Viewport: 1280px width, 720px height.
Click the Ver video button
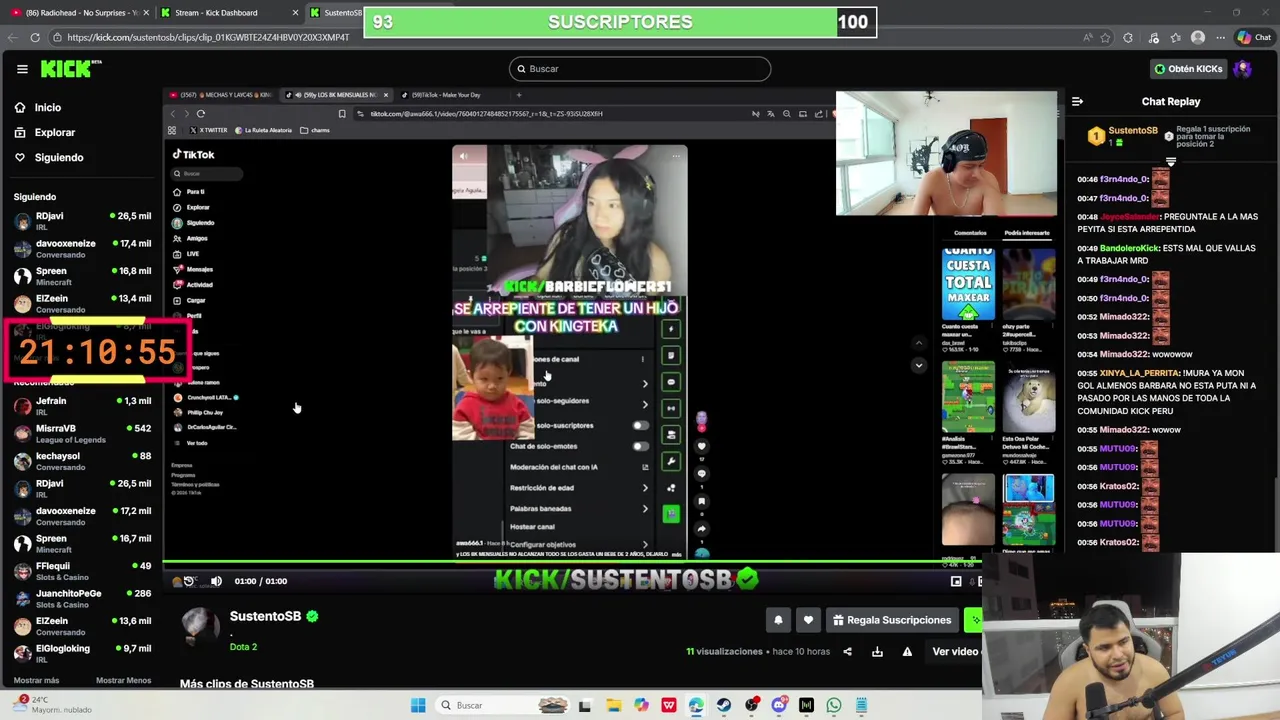coord(955,652)
